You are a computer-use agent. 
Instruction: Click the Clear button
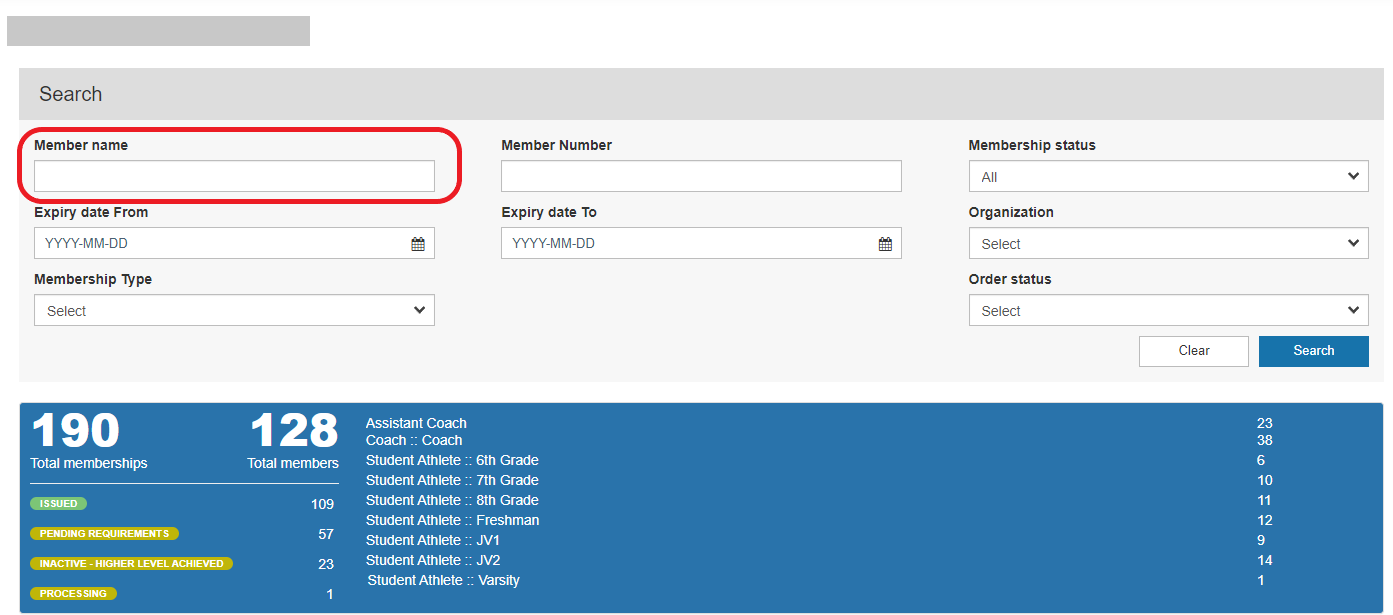click(x=1194, y=351)
